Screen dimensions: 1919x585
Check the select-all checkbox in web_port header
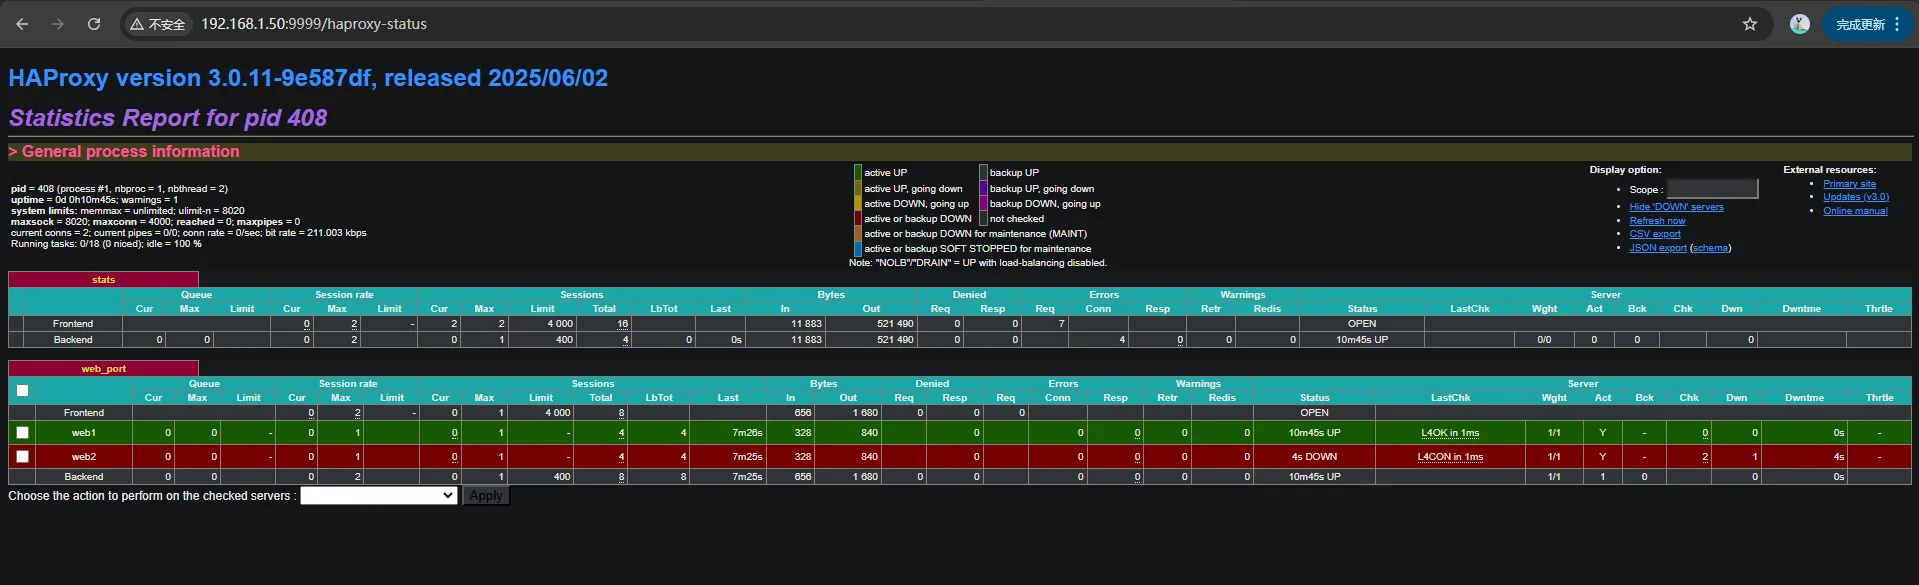pos(22,390)
